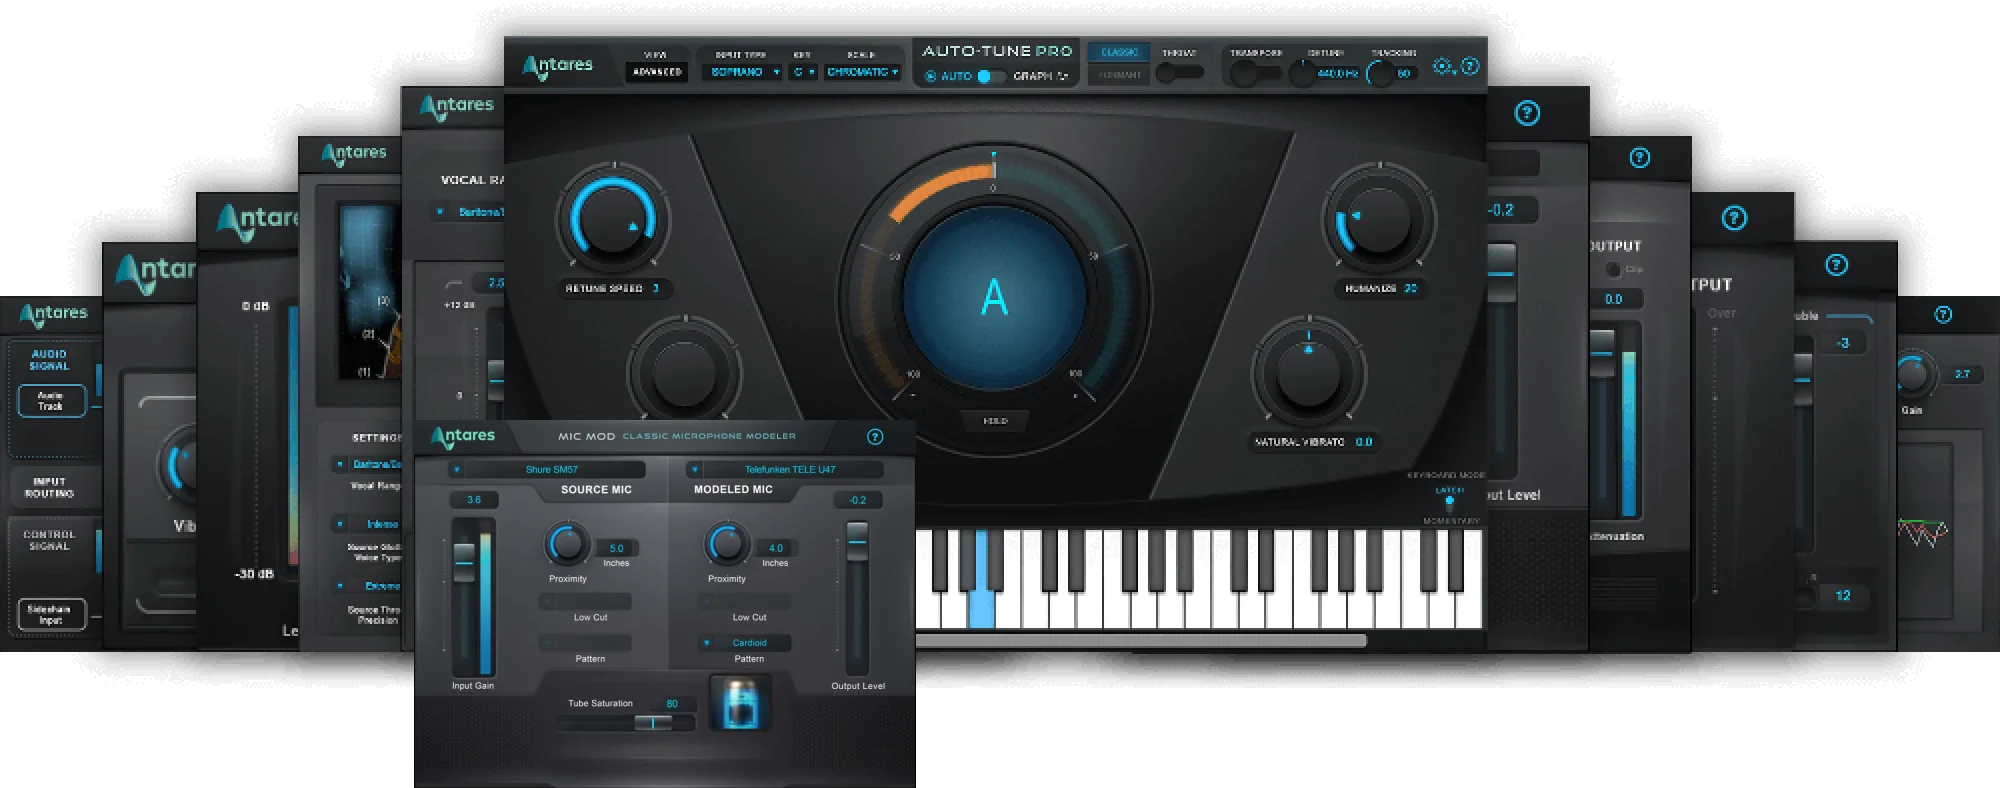The image size is (2000, 788).
Task: Click the Humanize knob
Action: point(1379,220)
